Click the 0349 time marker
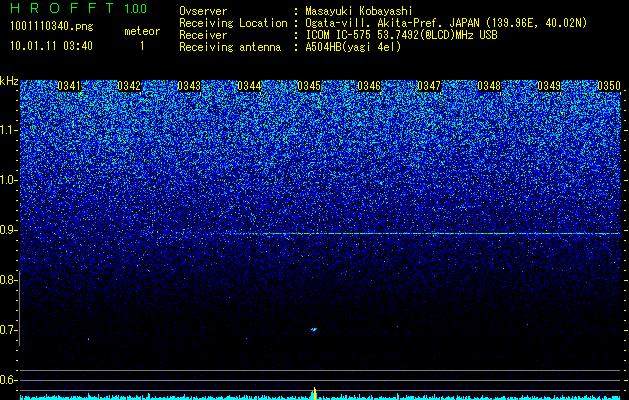629x400 pixels. (x=549, y=86)
